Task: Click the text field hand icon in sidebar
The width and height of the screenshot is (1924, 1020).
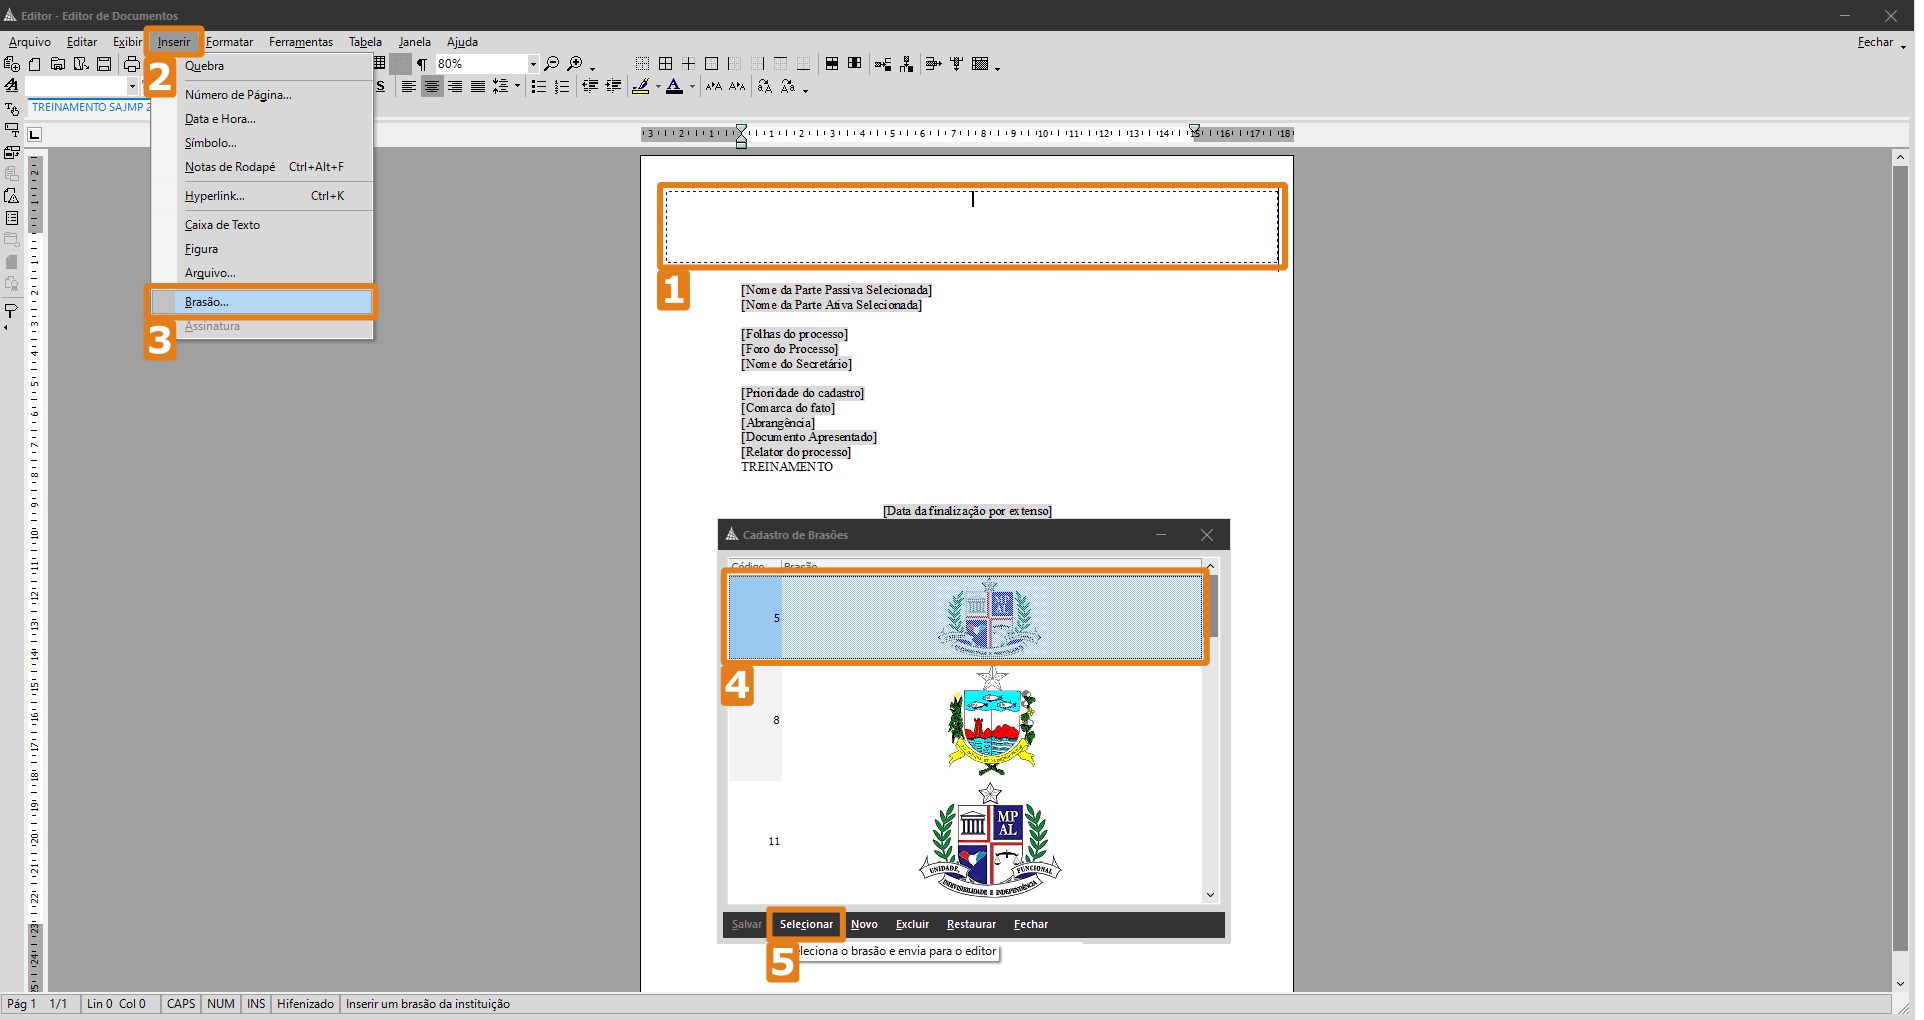Action: [x=12, y=108]
